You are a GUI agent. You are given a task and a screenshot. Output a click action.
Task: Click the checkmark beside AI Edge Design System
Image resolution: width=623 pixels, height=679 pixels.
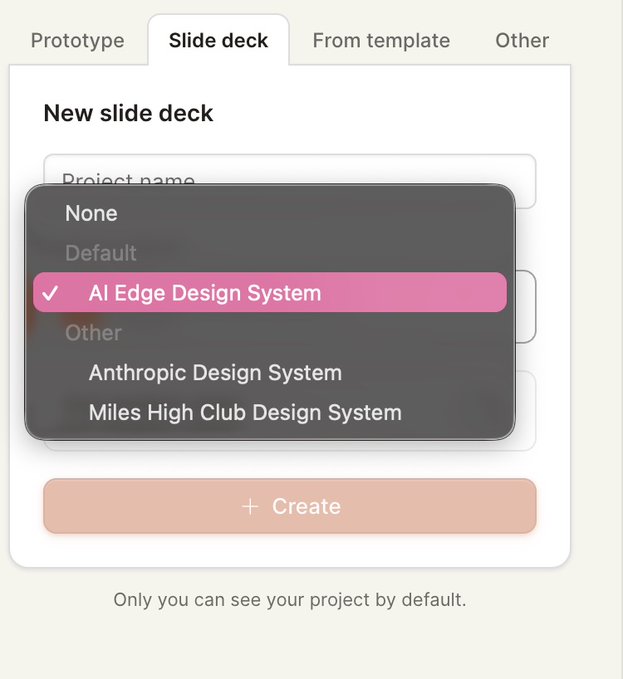click(50, 293)
